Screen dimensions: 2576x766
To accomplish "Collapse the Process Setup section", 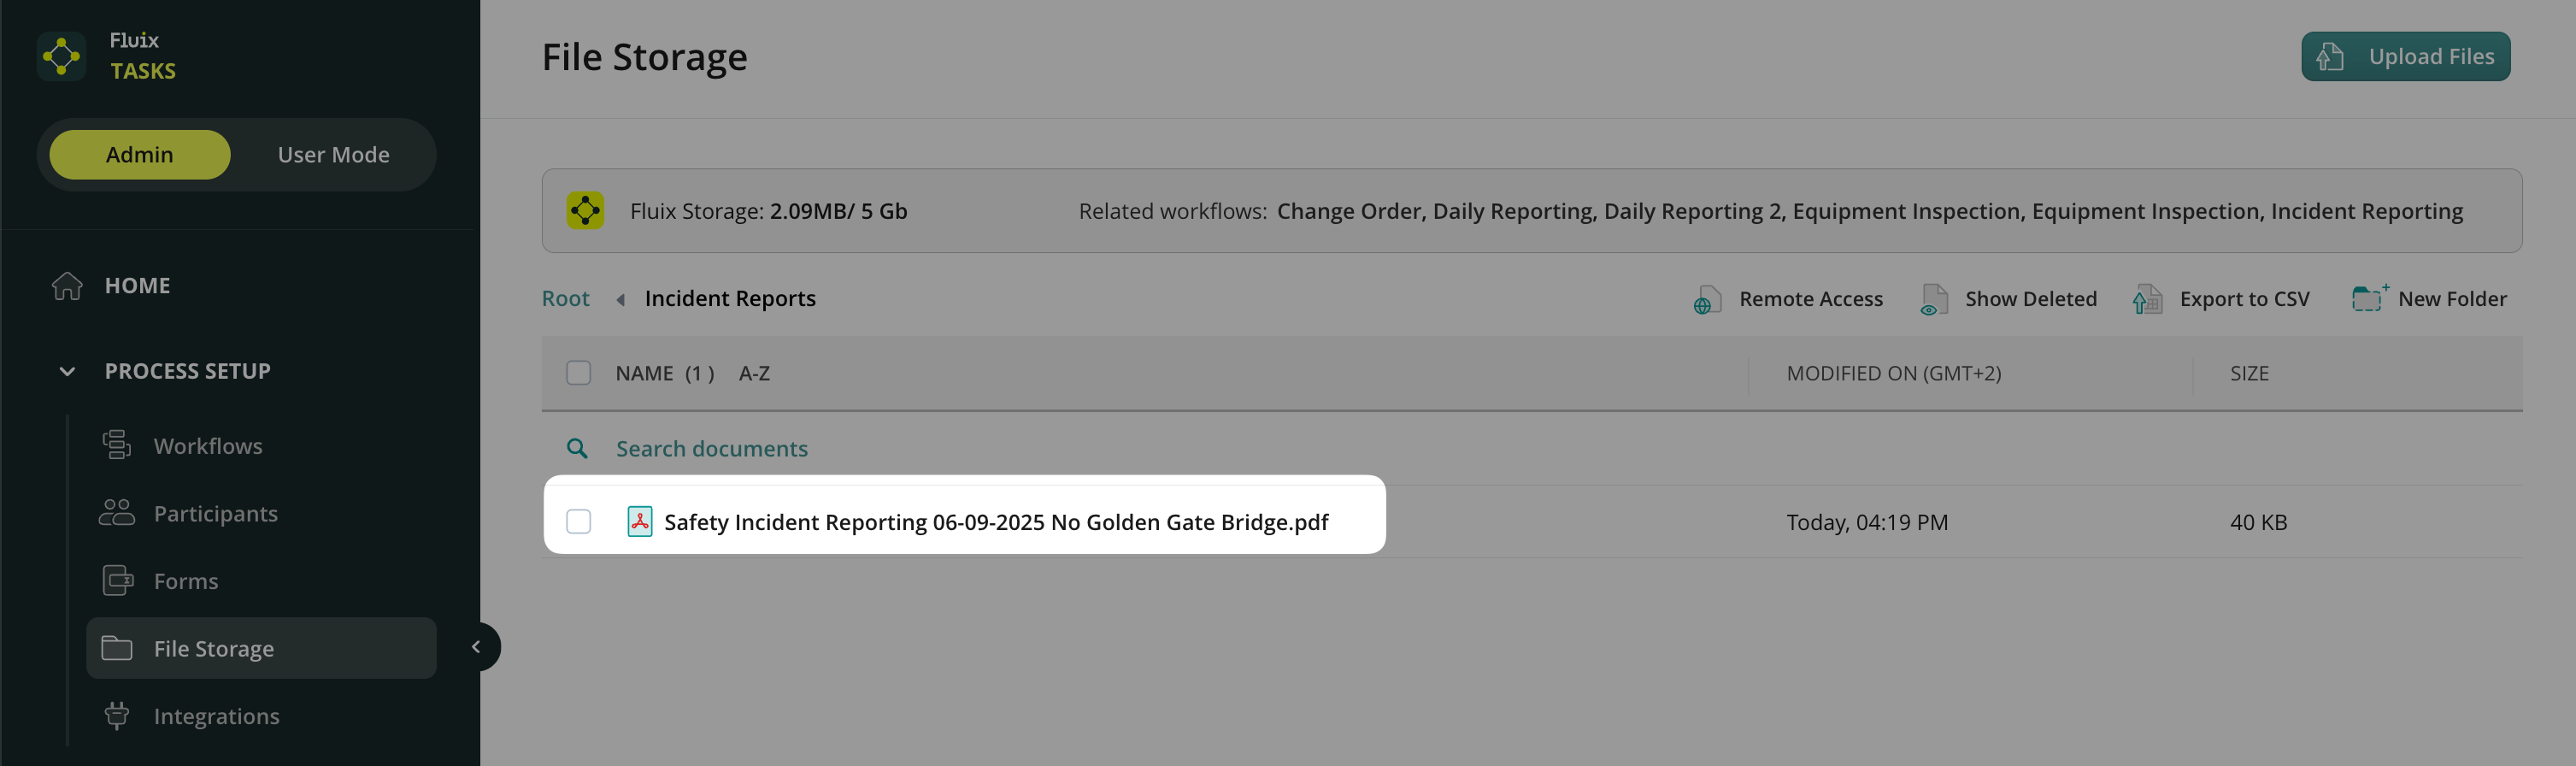I will pyautogui.click(x=67, y=371).
